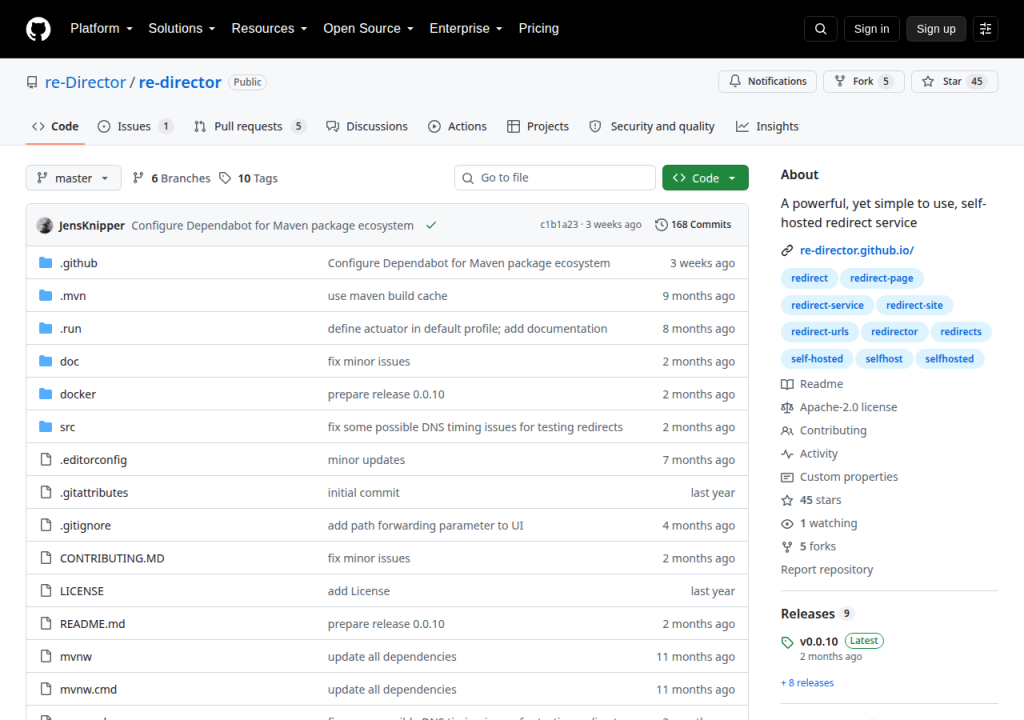Image resolution: width=1024 pixels, height=720 pixels.
Task: Click the Sign in button
Action: [871, 29]
